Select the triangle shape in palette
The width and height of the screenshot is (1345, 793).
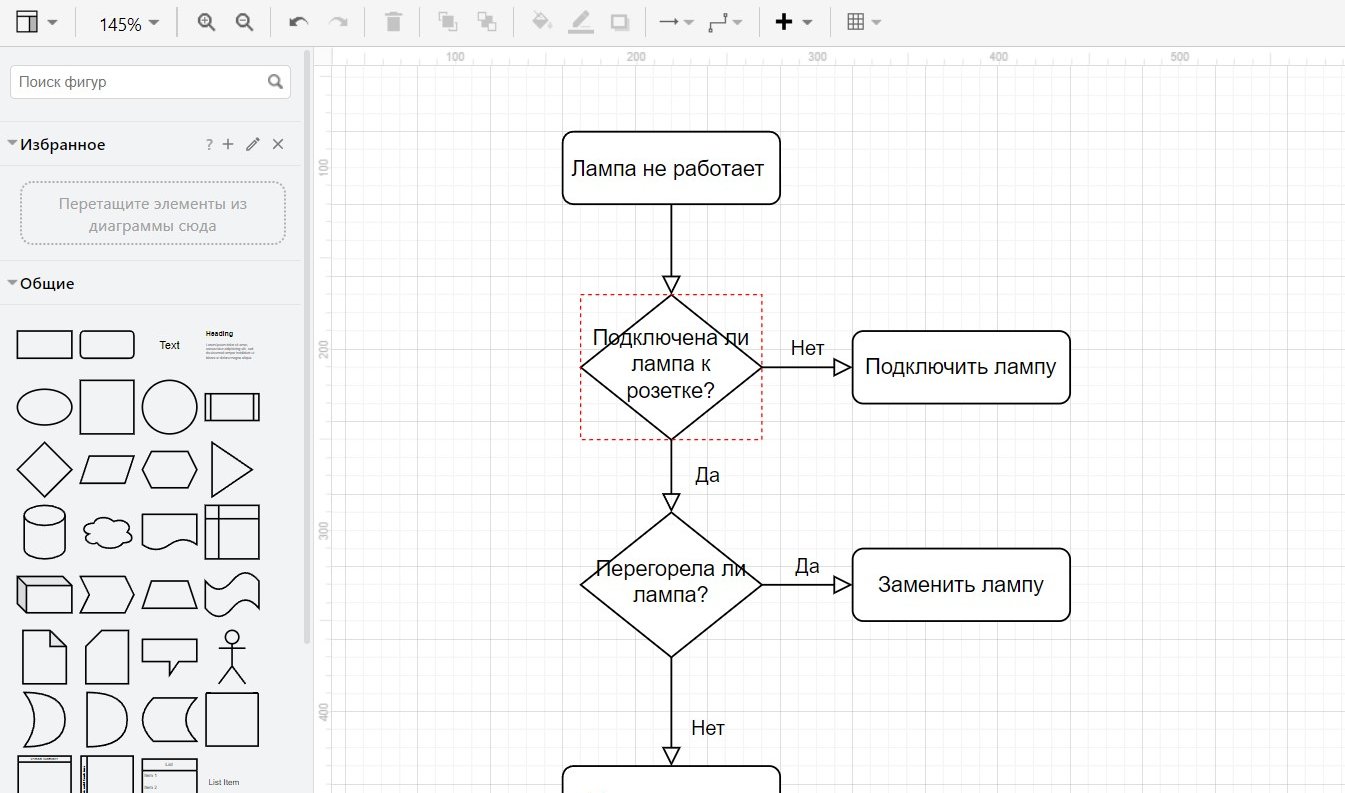point(232,469)
